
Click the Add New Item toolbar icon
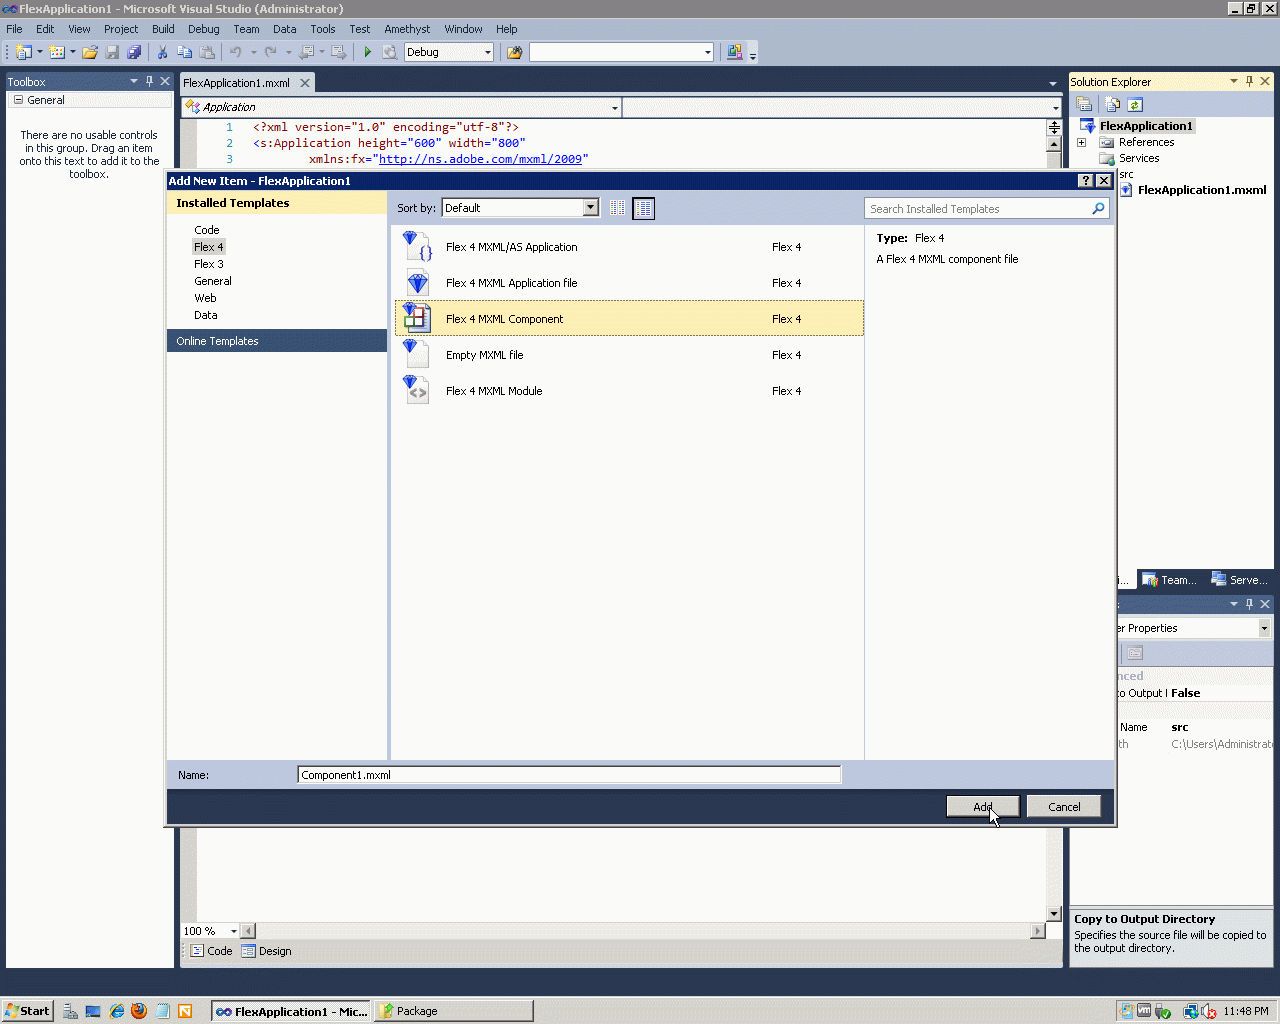pos(57,52)
